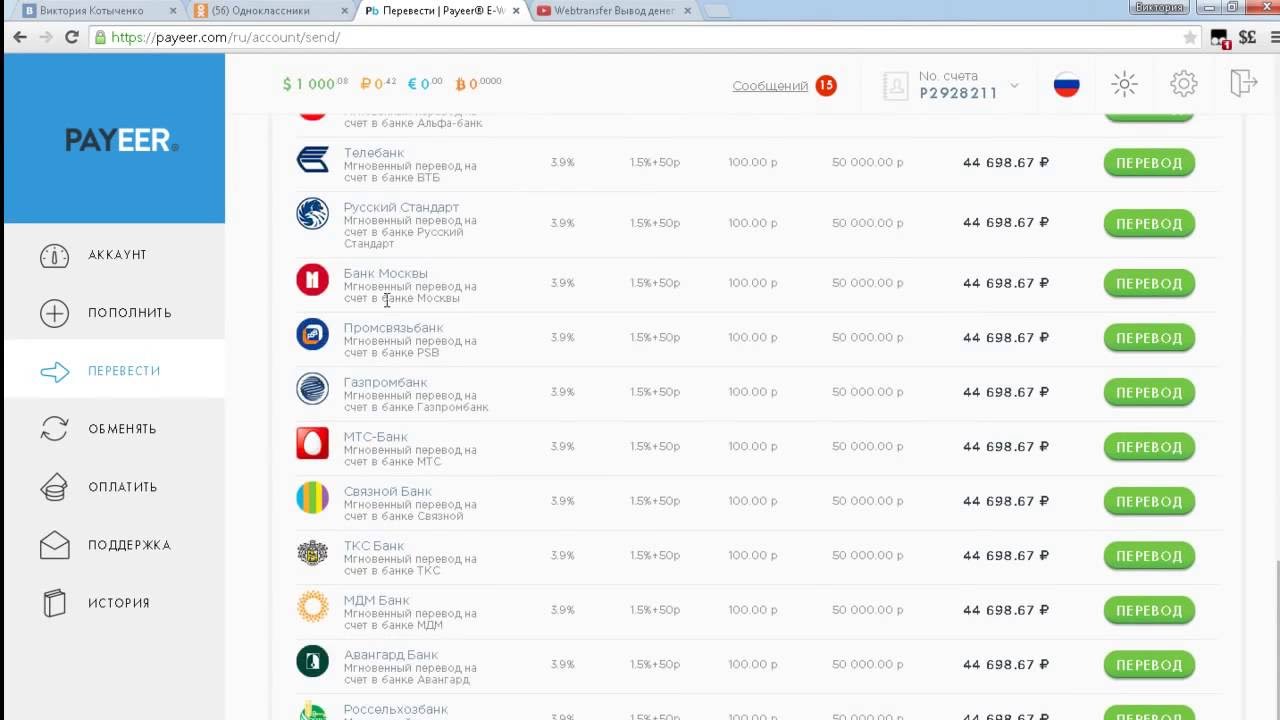Reload the page with refresh icon
Screen dimensions: 1280x720
click(x=72, y=37)
